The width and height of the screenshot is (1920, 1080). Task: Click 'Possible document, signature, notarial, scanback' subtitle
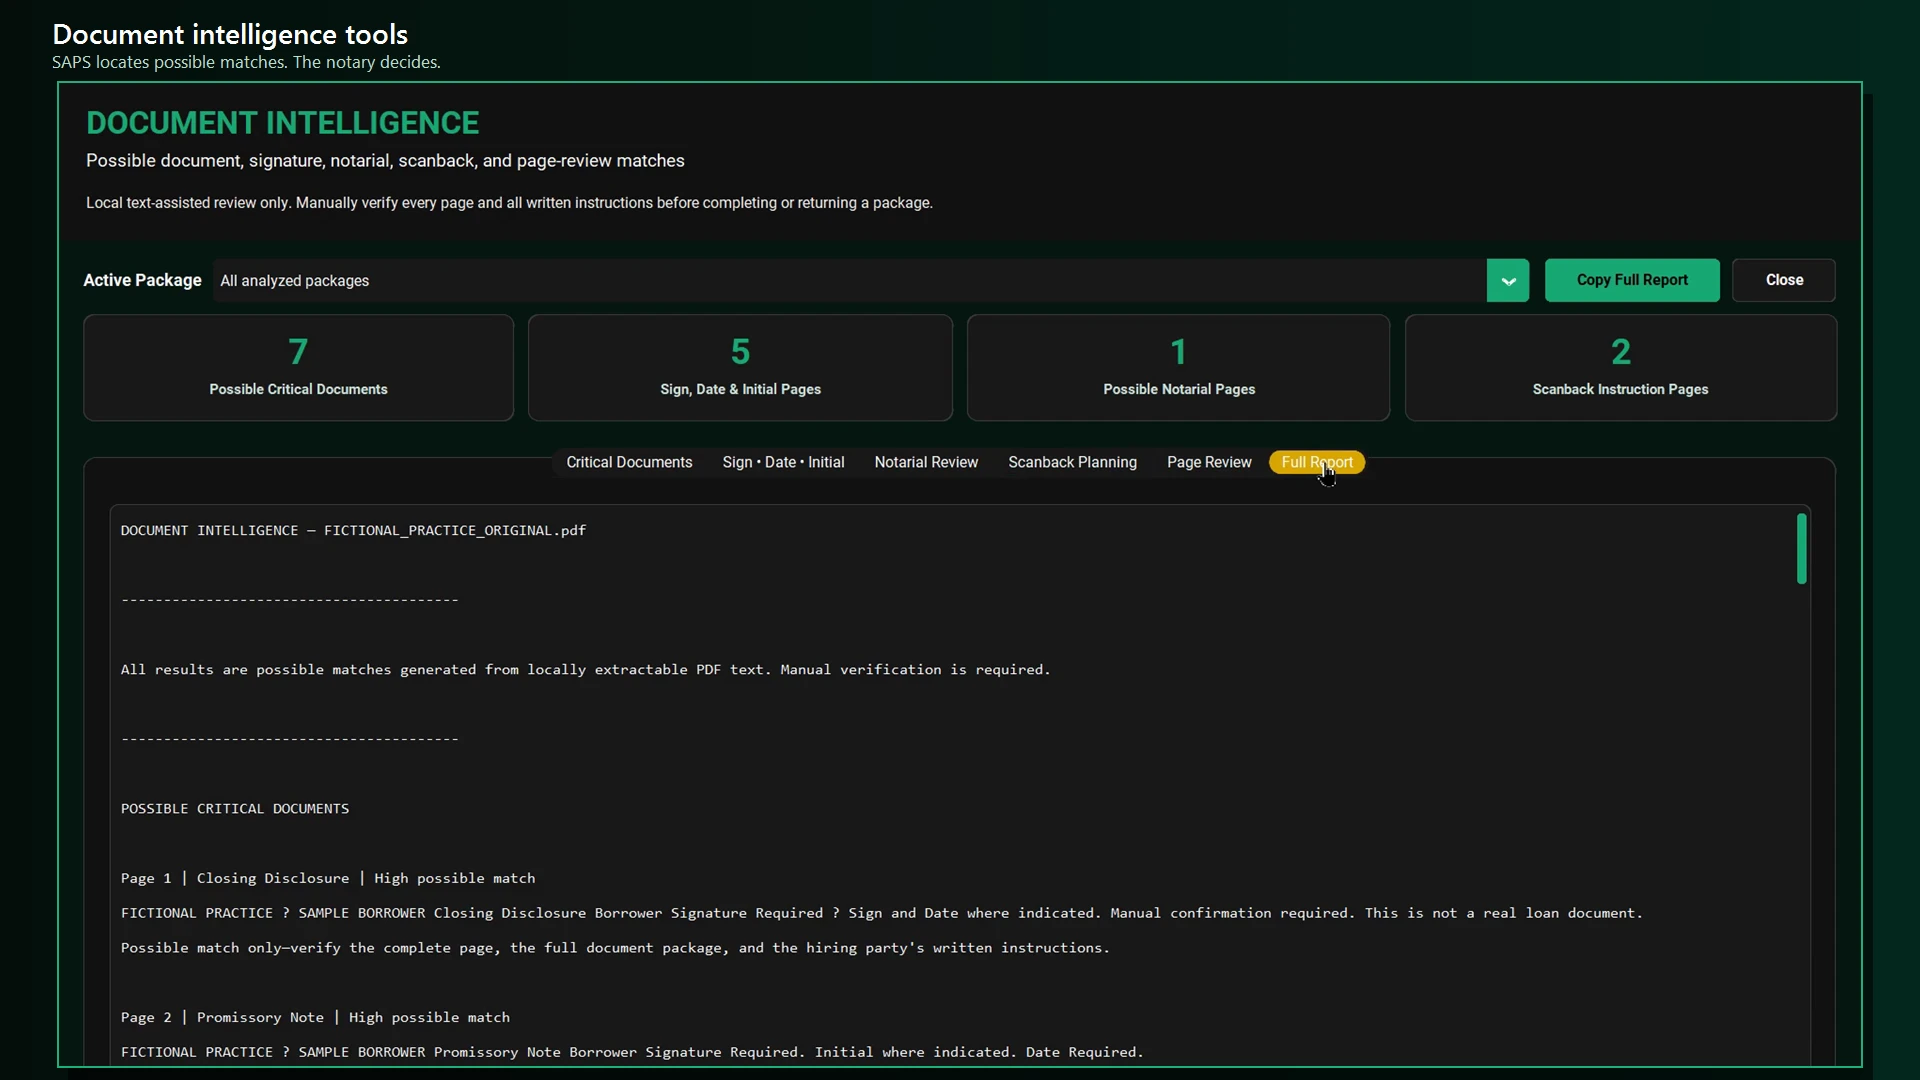point(385,161)
